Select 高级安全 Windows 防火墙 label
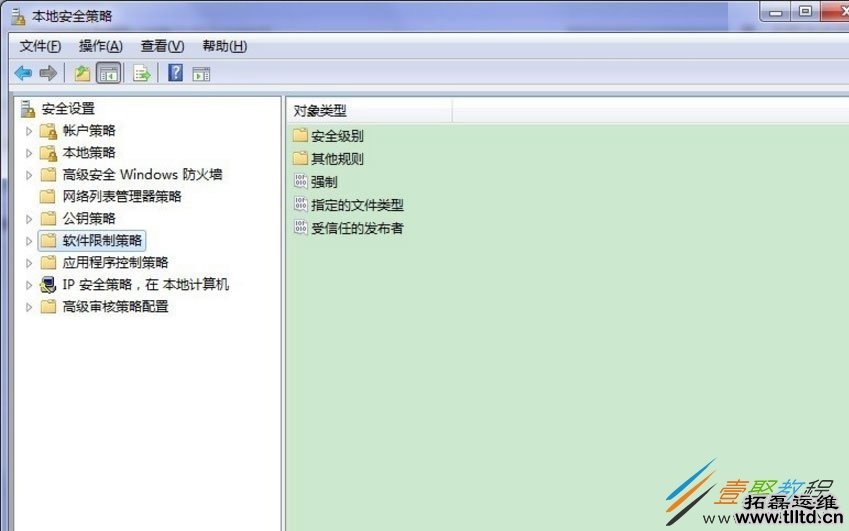The width and height of the screenshot is (849, 531). coord(142,174)
